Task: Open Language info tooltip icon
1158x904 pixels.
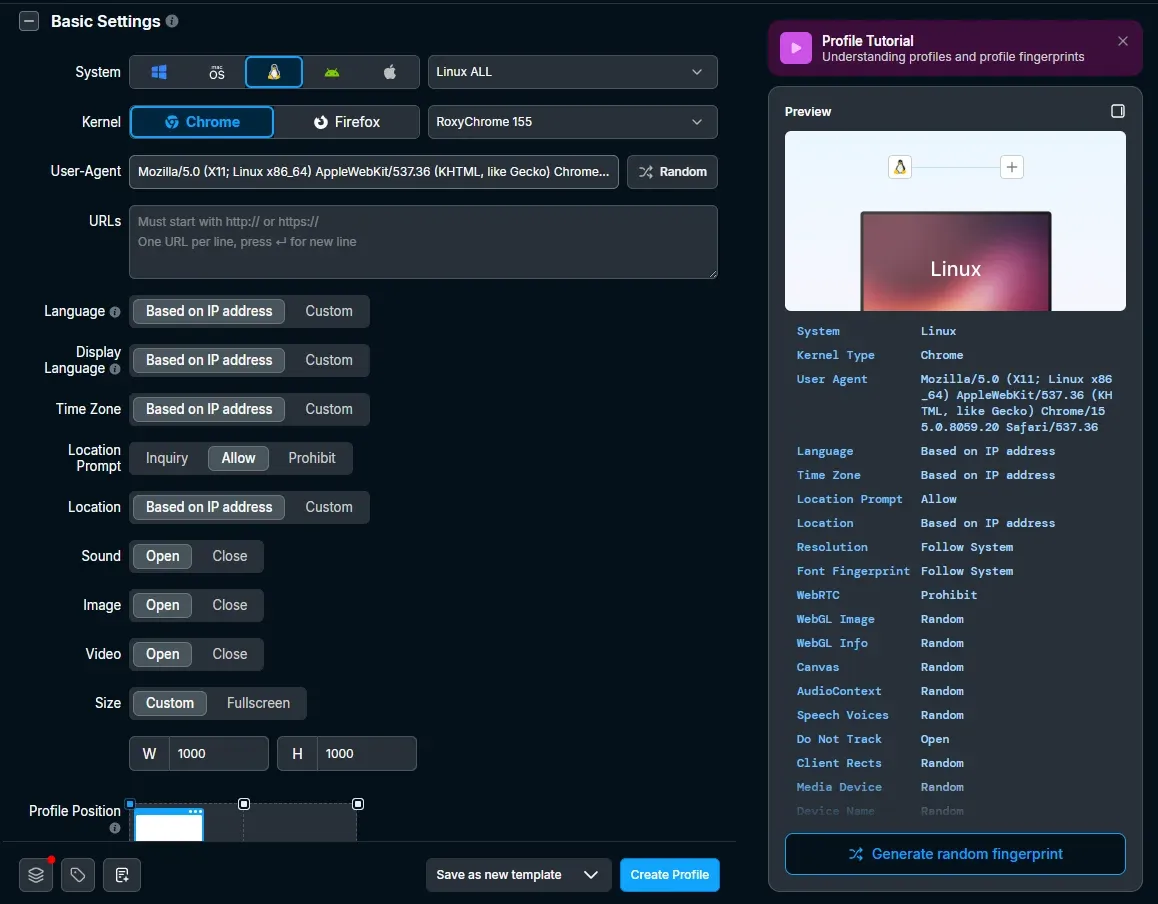Action: point(115,312)
